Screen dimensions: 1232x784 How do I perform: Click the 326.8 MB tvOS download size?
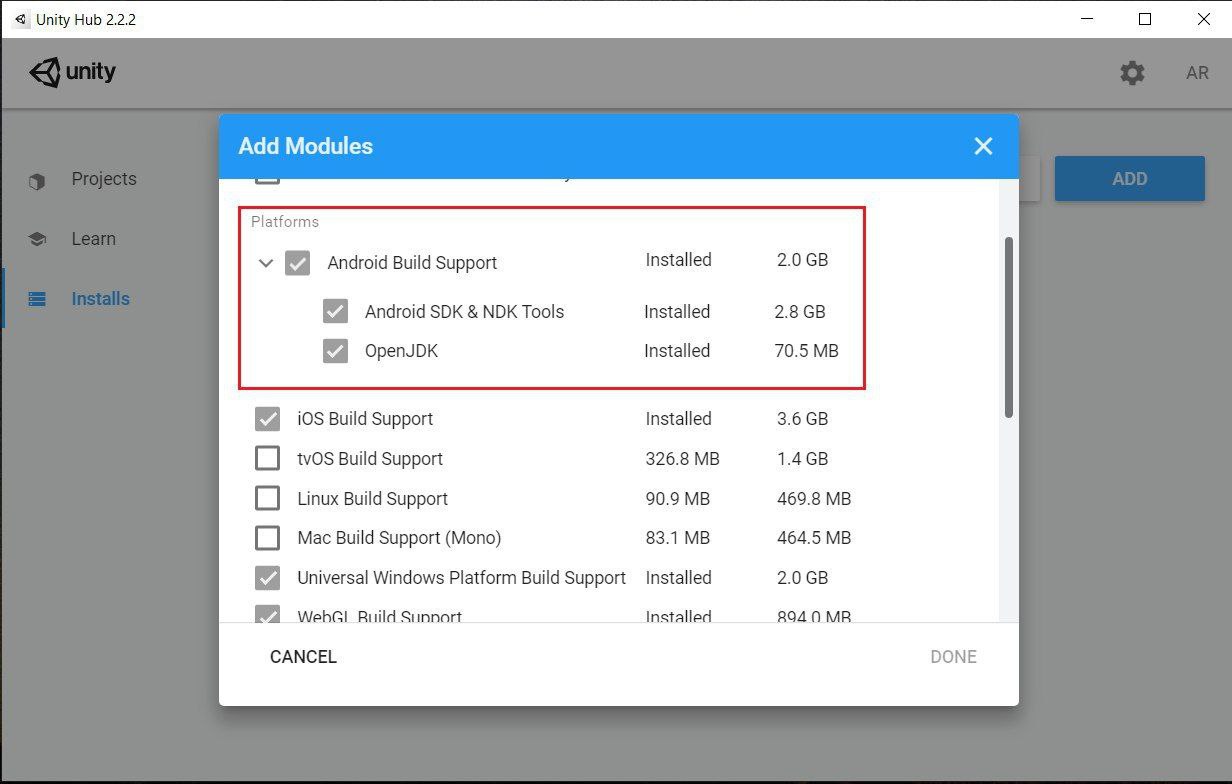(682, 459)
